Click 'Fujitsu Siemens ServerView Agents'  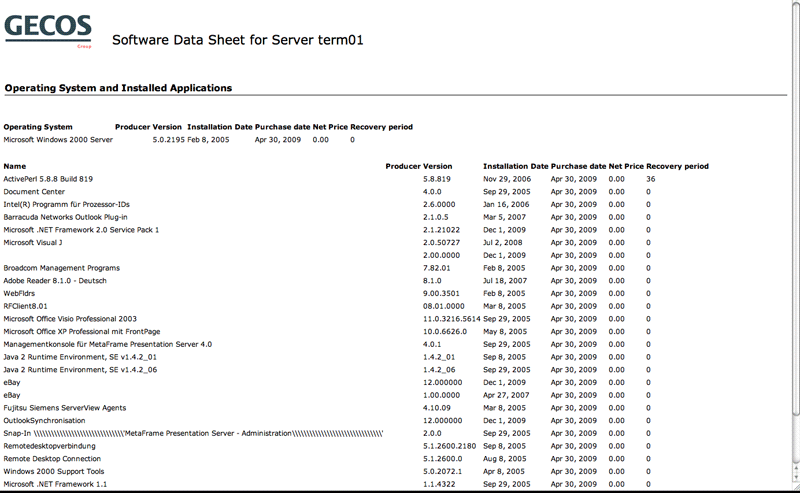click(65, 408)
